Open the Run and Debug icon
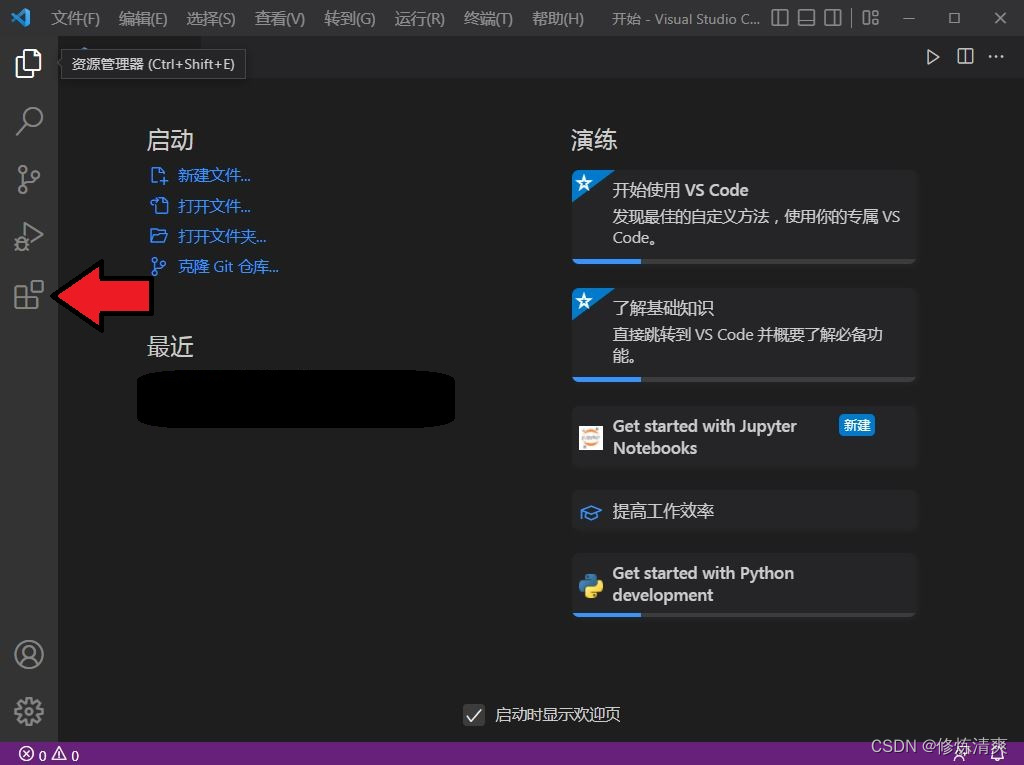The width and height of the screenshot is (1024, 765). [x=28, y=237]
